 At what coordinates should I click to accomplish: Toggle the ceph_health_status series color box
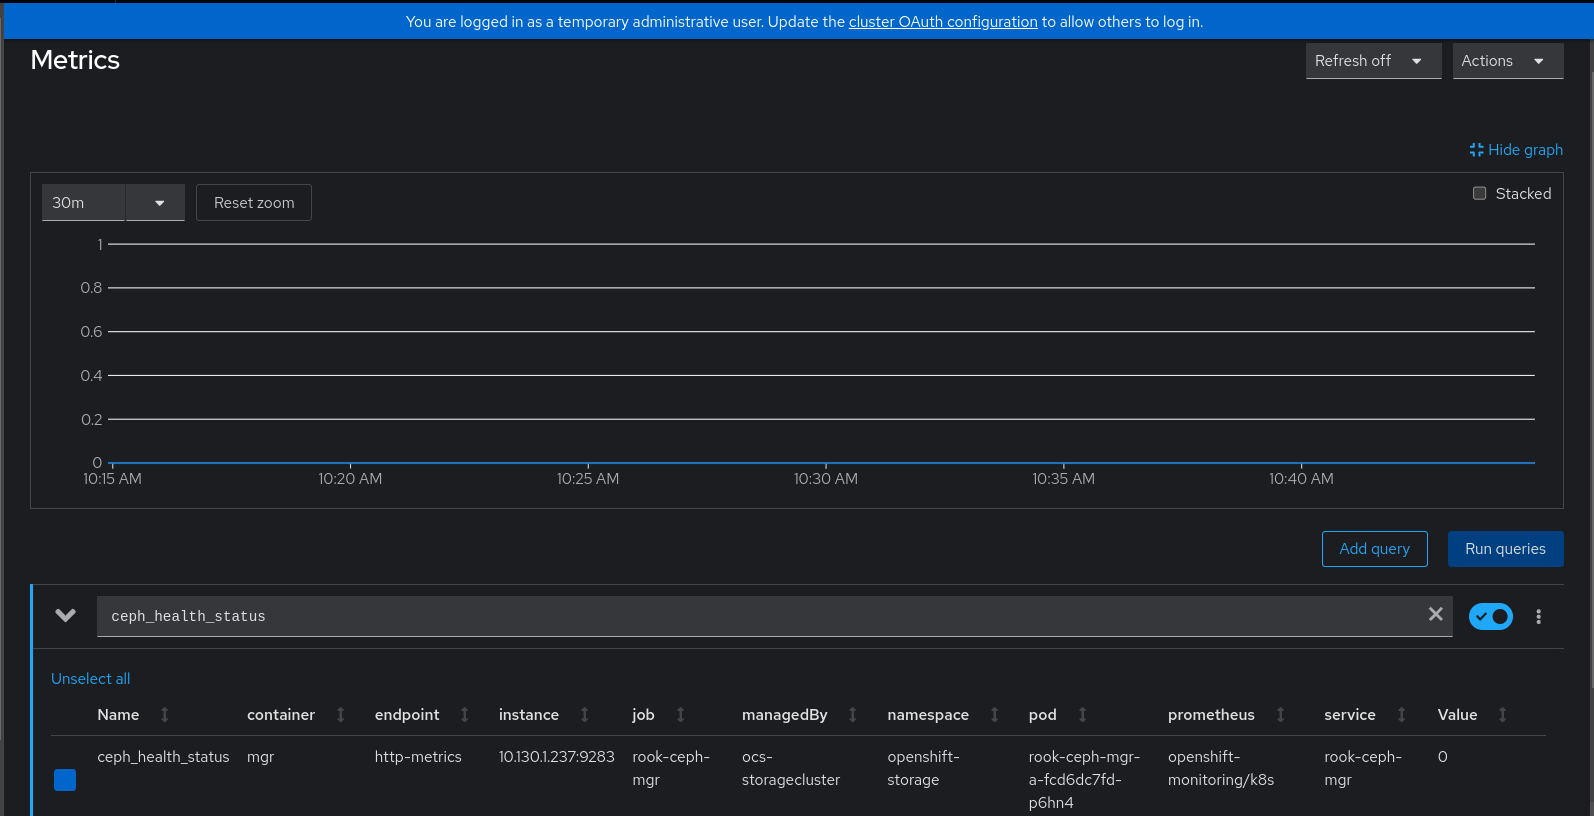pos(65,780)
